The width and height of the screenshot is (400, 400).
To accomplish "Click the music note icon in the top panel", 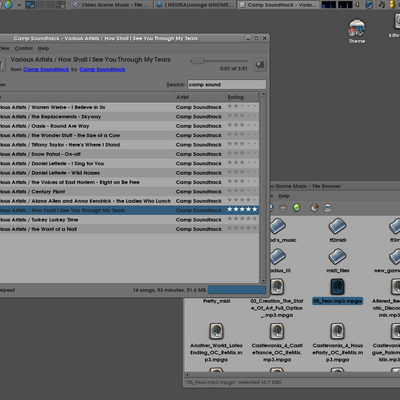I will click(x=382, y=5).
